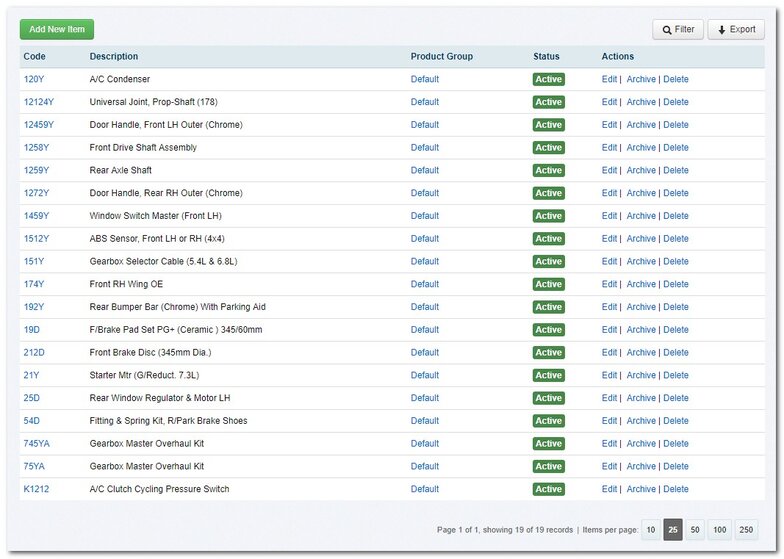Viewport: 784px width, 559px height.
Task: Sort by the Description column header
Action: (x=114, y=57)
